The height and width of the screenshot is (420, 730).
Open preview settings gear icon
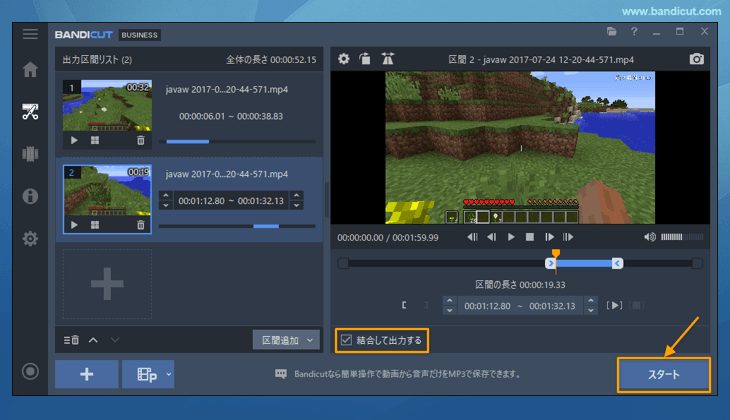pyautogui.click(x=344, y=59)
